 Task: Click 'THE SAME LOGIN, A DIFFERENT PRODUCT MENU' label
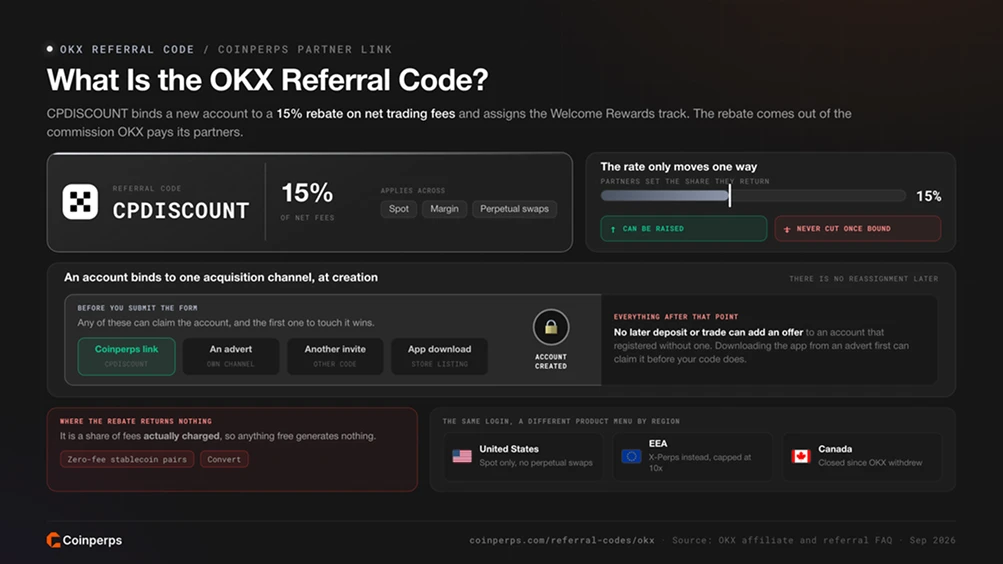pyautogui.click(x=561, y=421)
